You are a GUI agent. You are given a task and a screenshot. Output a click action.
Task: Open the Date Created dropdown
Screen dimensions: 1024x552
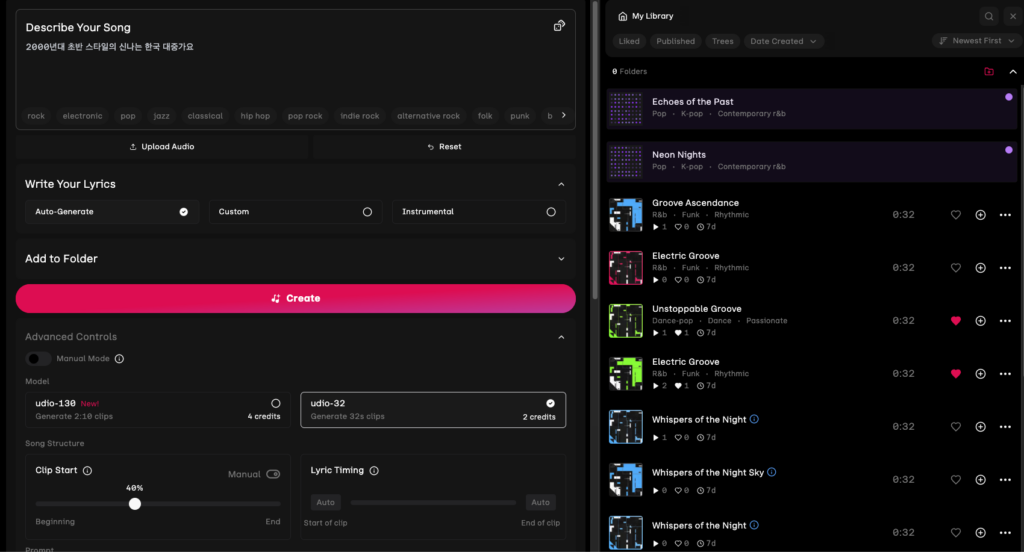[783, 41]
